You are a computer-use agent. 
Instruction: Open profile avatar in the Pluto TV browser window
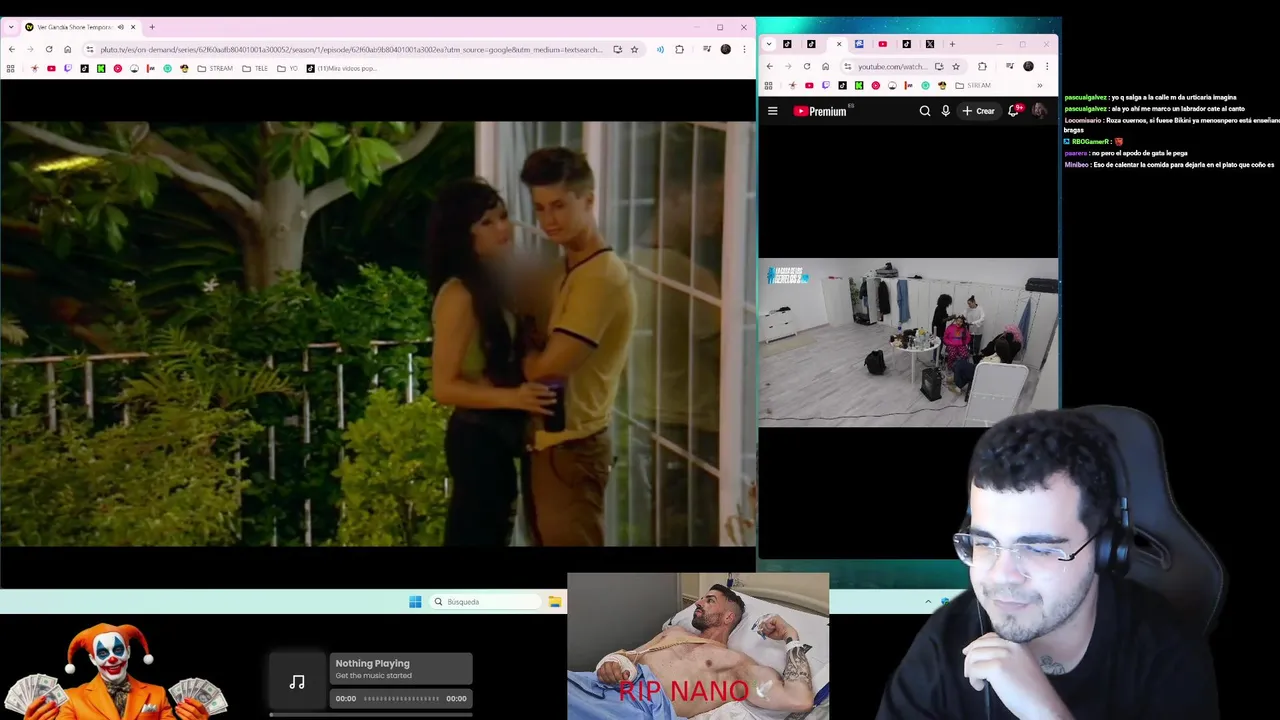pos(725,49)
